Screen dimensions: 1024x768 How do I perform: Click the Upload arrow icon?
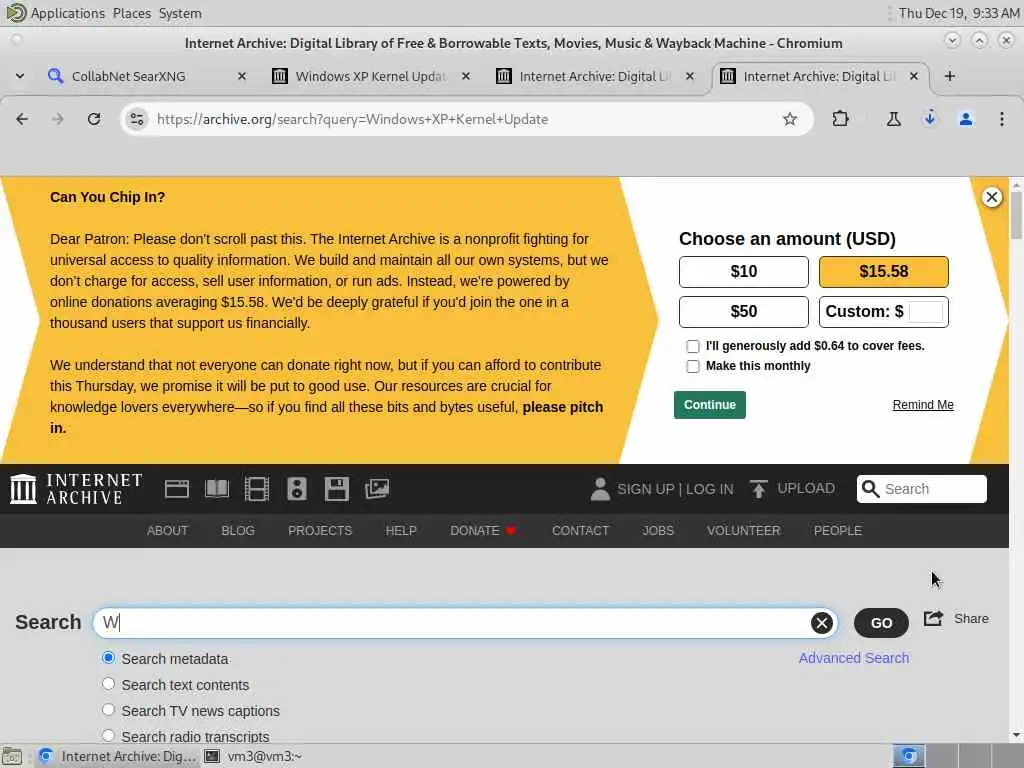[x=758, y=488]
